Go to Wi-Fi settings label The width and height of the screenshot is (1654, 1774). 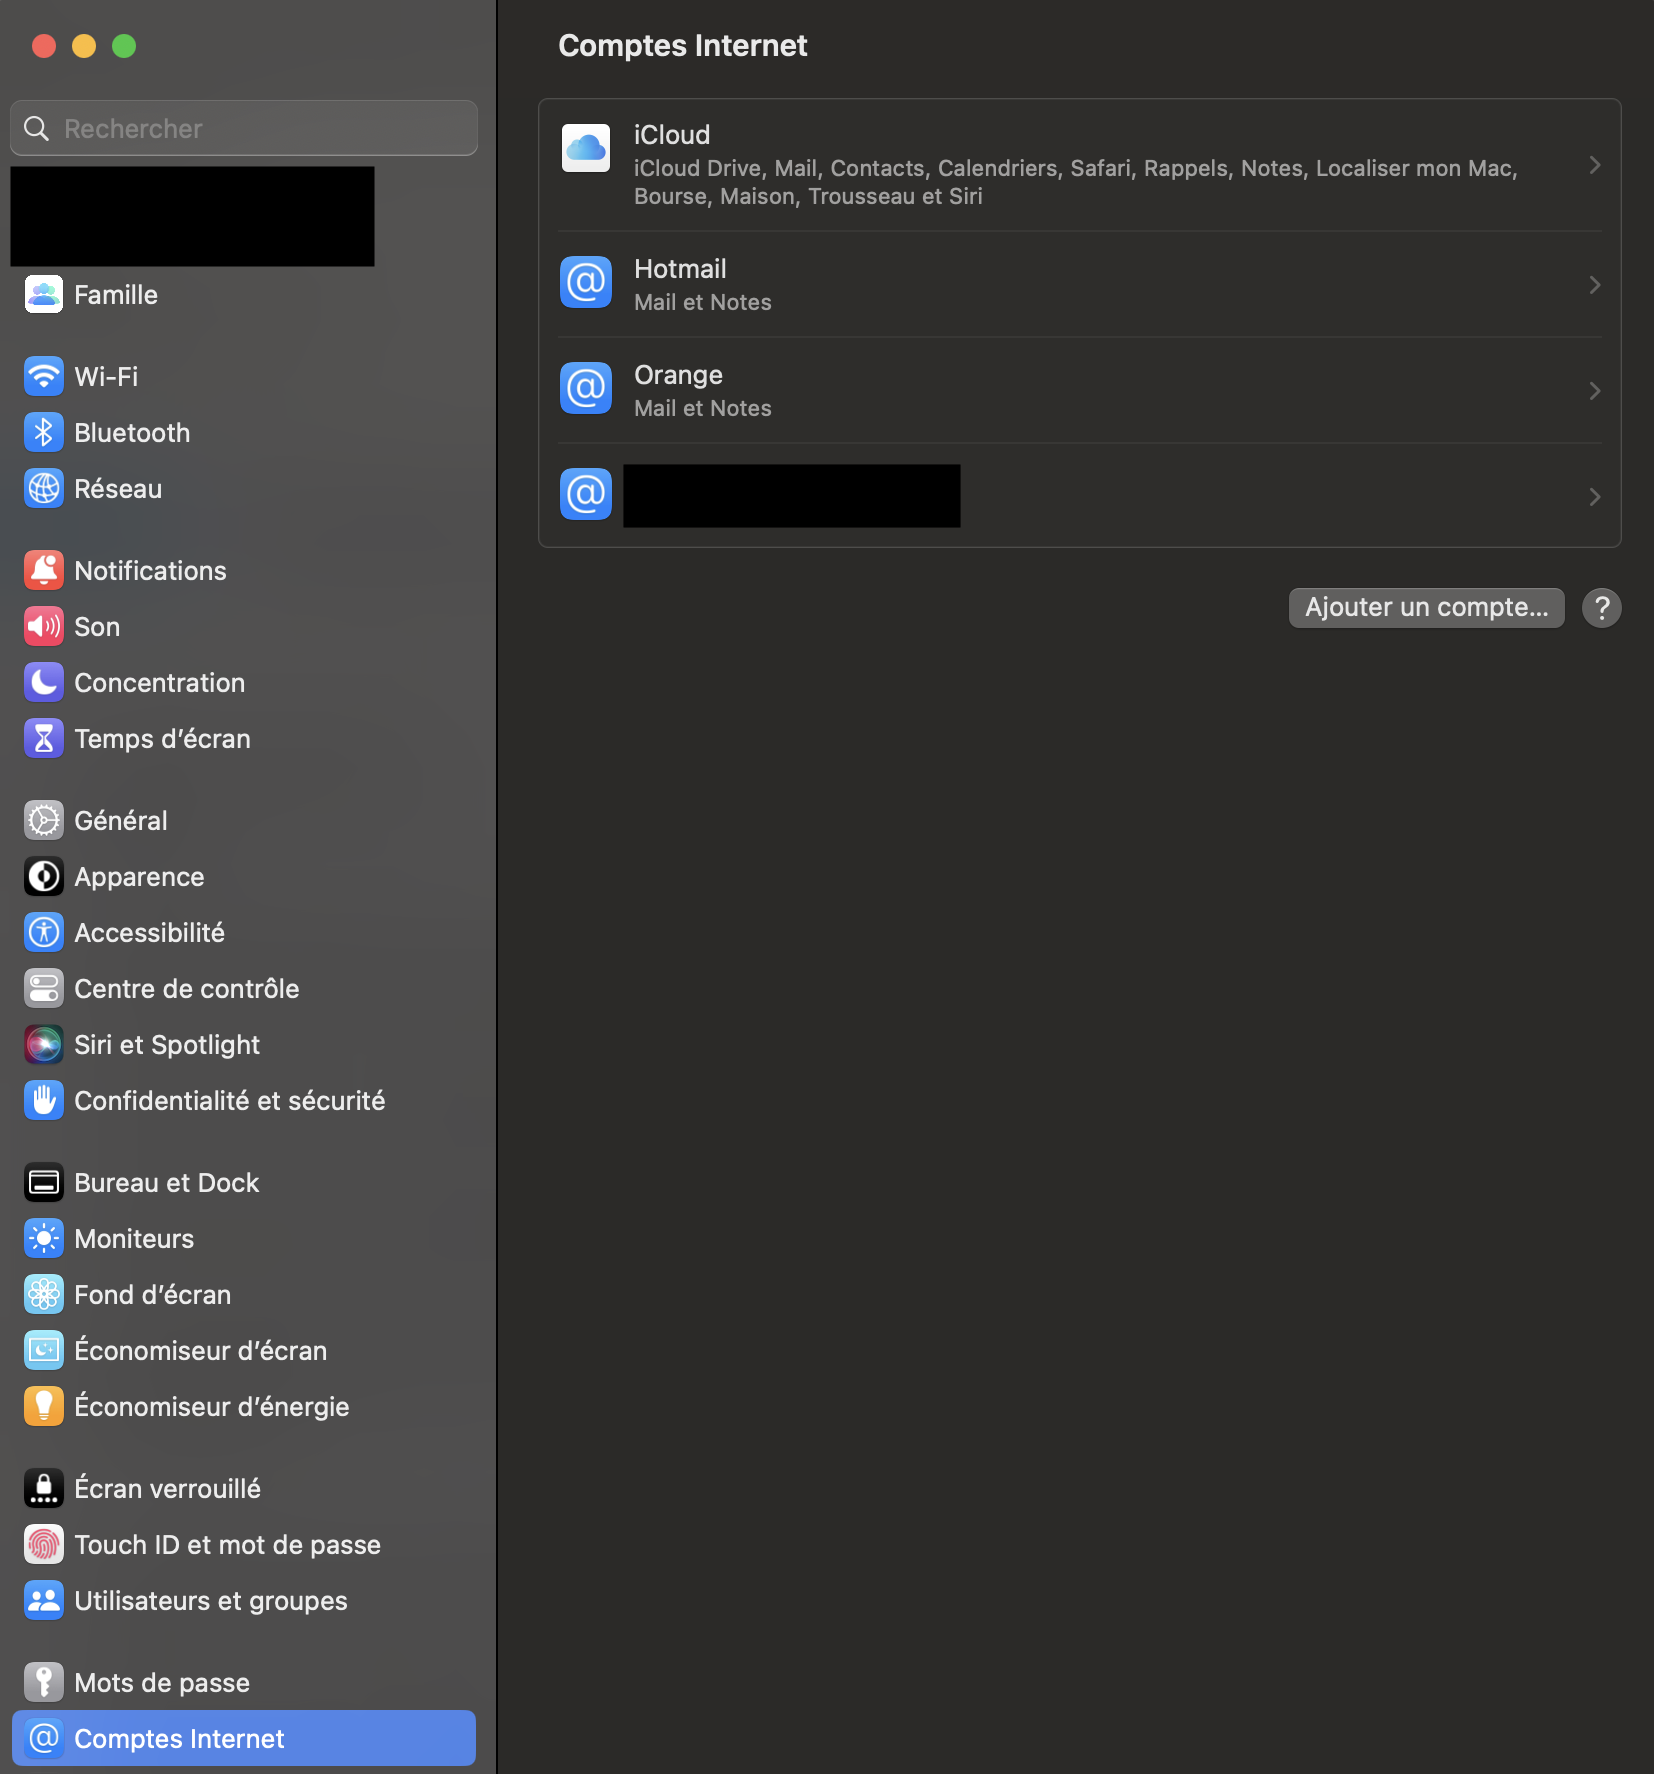point(107,377)
